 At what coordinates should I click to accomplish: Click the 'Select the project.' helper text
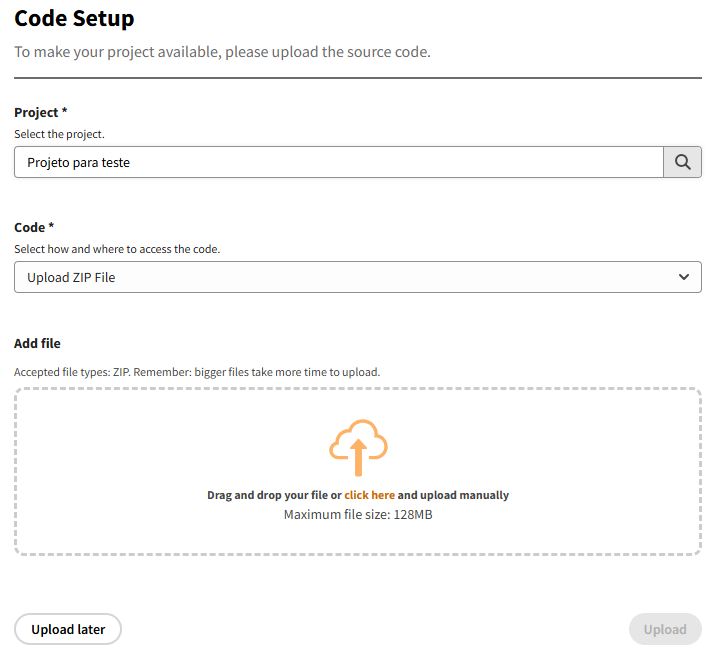(59, 134)
